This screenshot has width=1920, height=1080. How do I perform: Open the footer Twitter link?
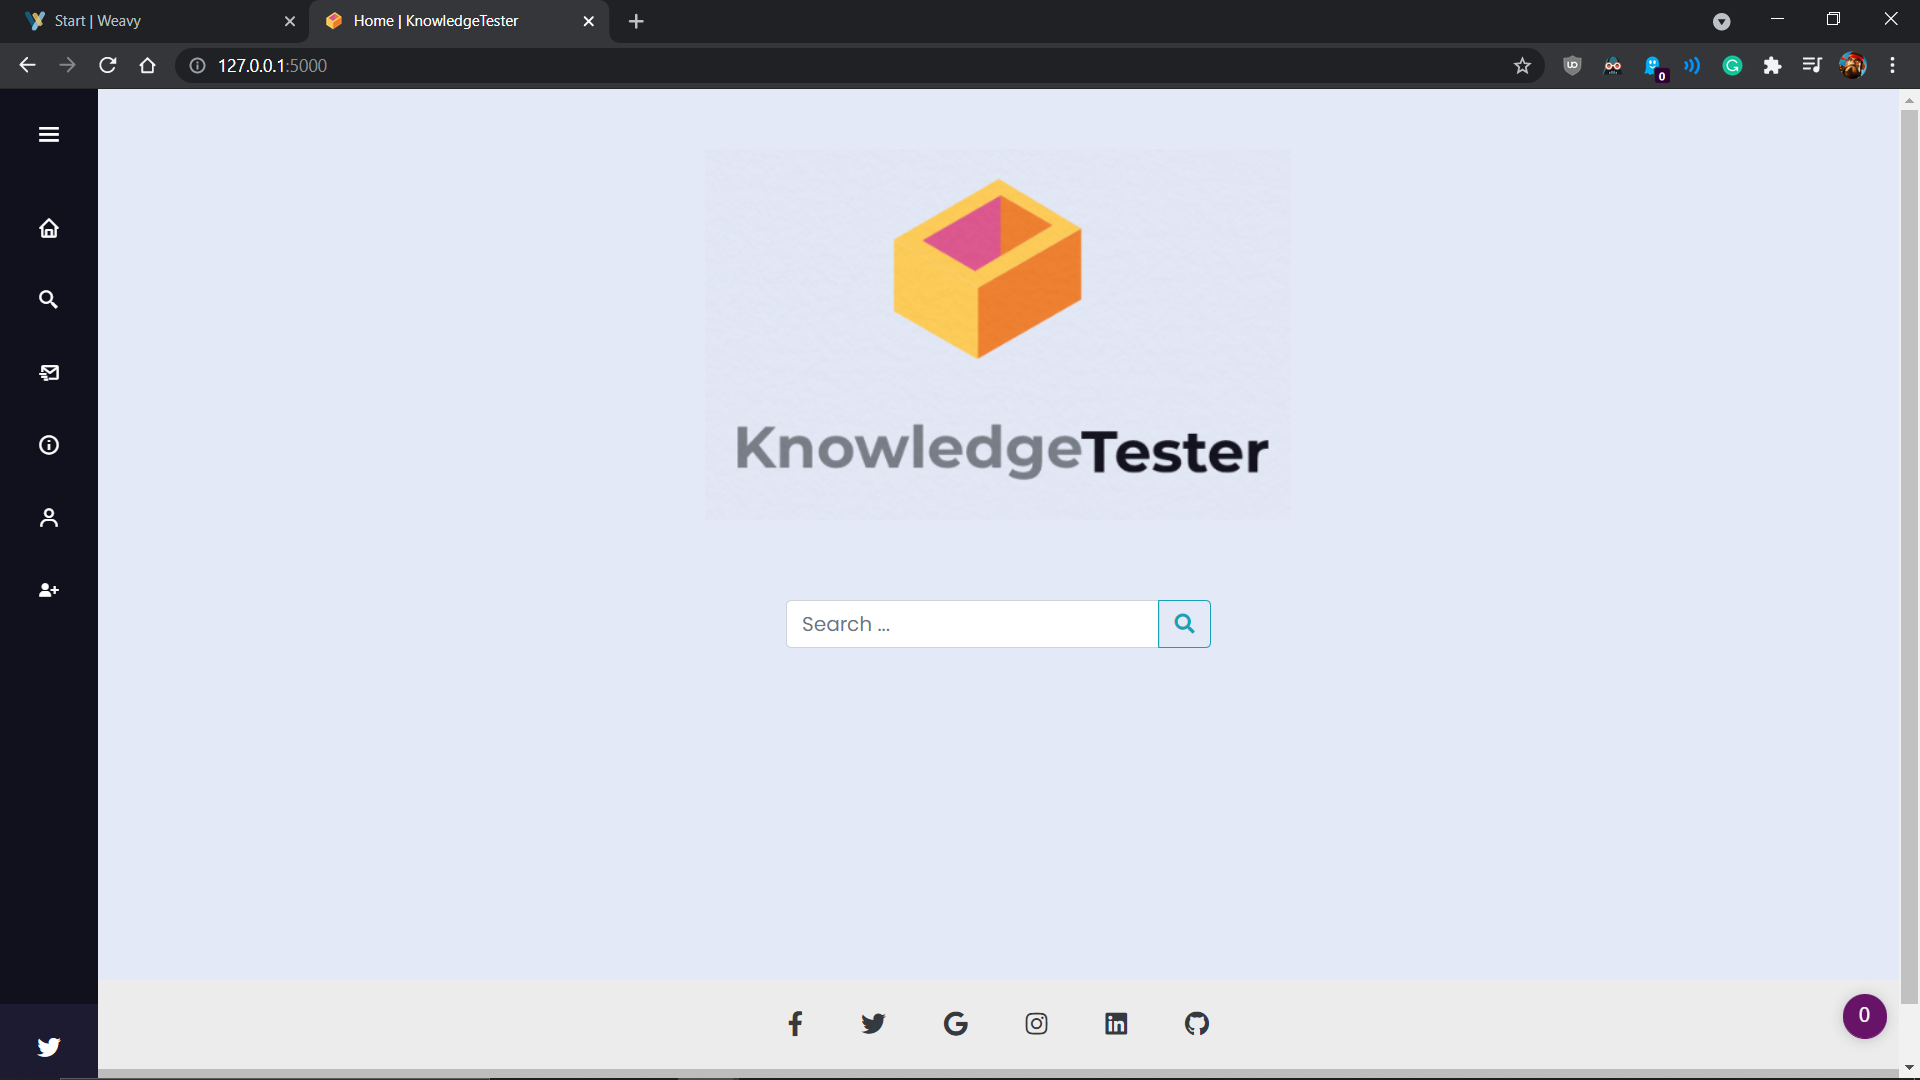[x=873, y=1024]
